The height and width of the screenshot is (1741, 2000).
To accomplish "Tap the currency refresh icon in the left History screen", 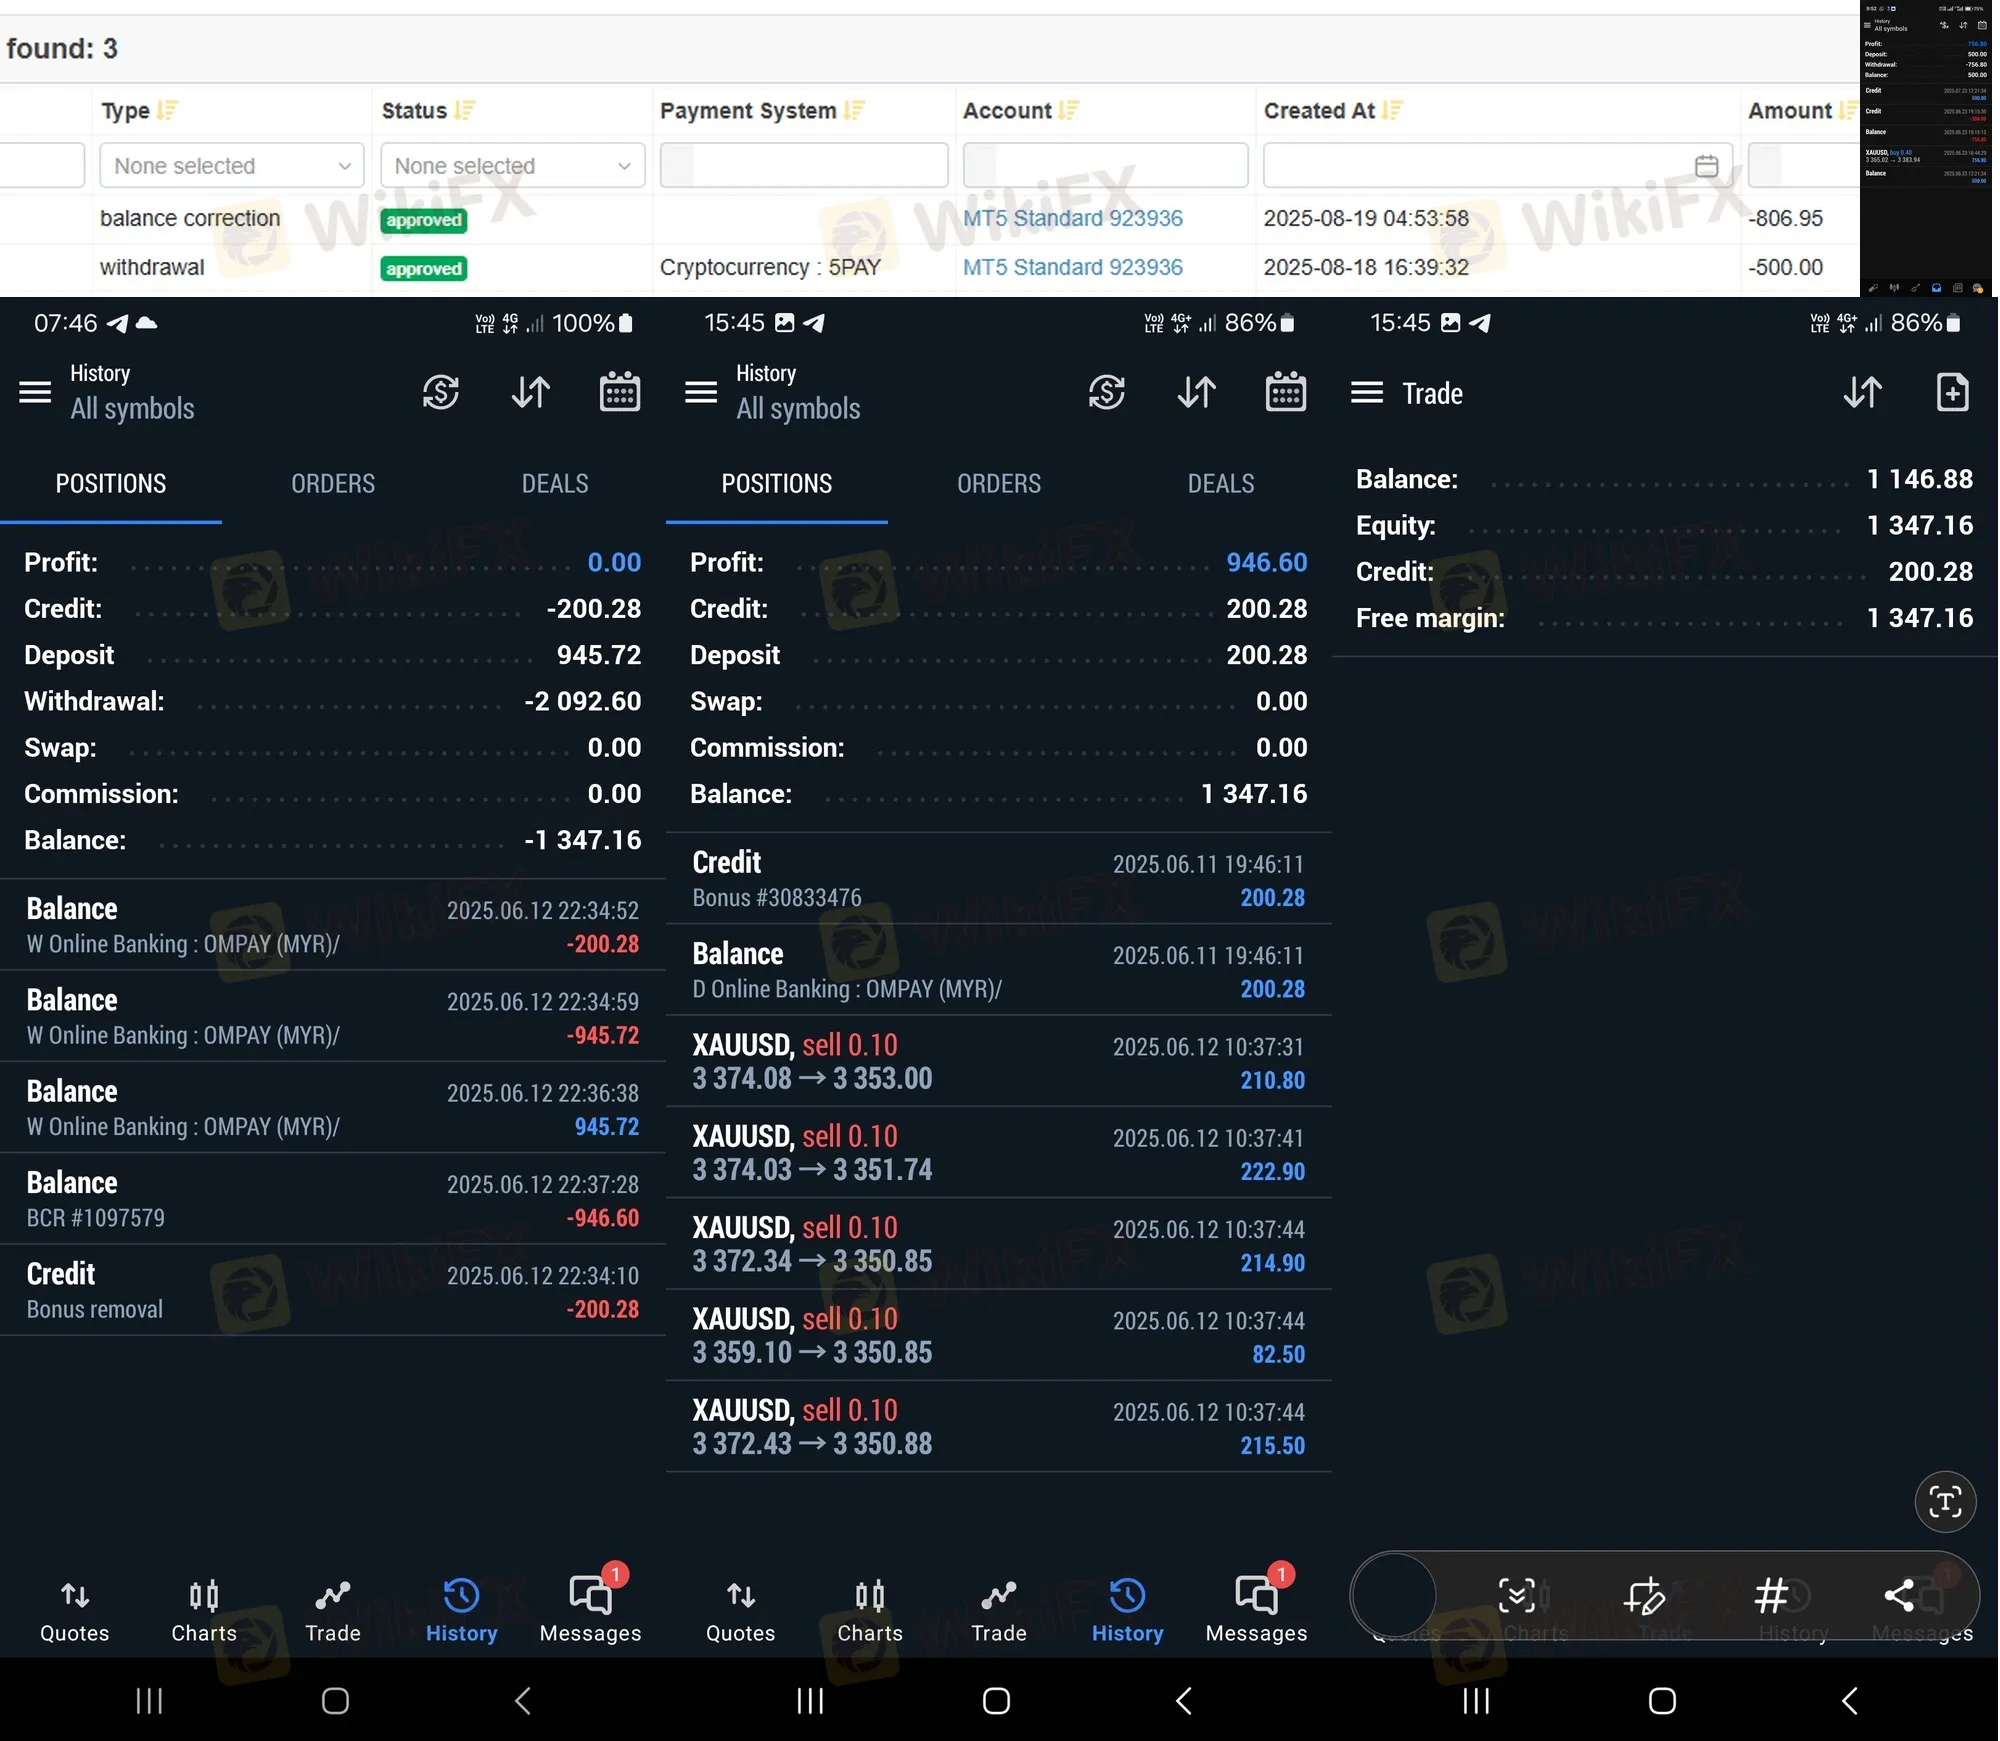I will click(441, 392).
